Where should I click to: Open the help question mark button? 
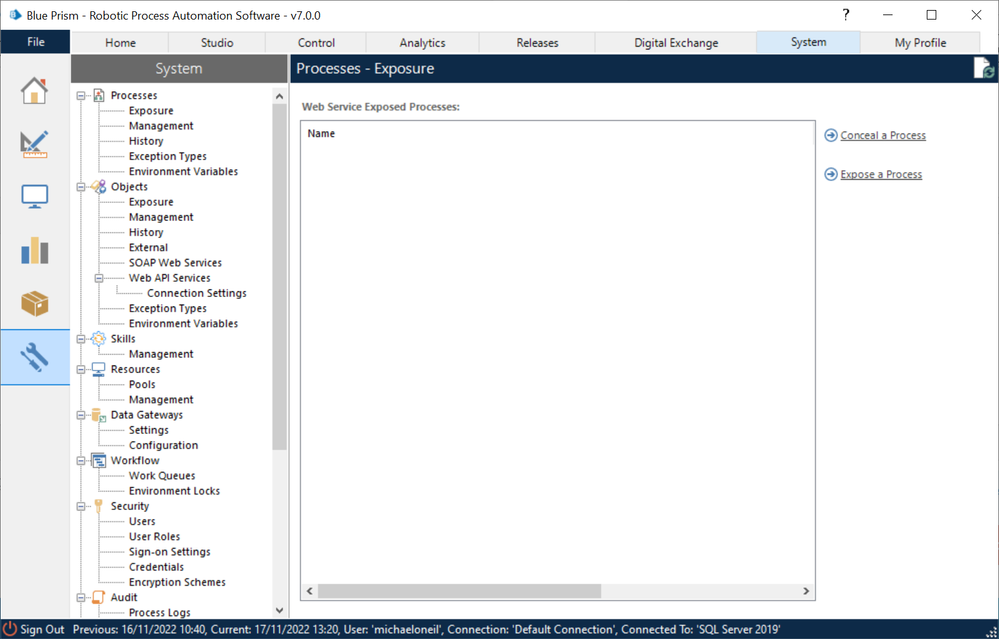[x=845, y=15]
